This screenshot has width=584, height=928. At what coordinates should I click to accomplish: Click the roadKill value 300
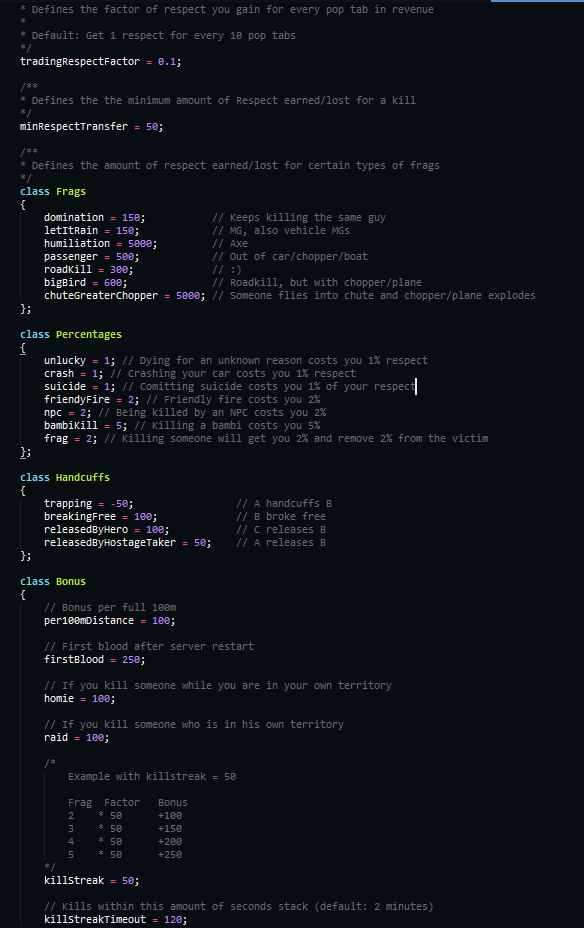pyautogui.click(x=119, y=270)
